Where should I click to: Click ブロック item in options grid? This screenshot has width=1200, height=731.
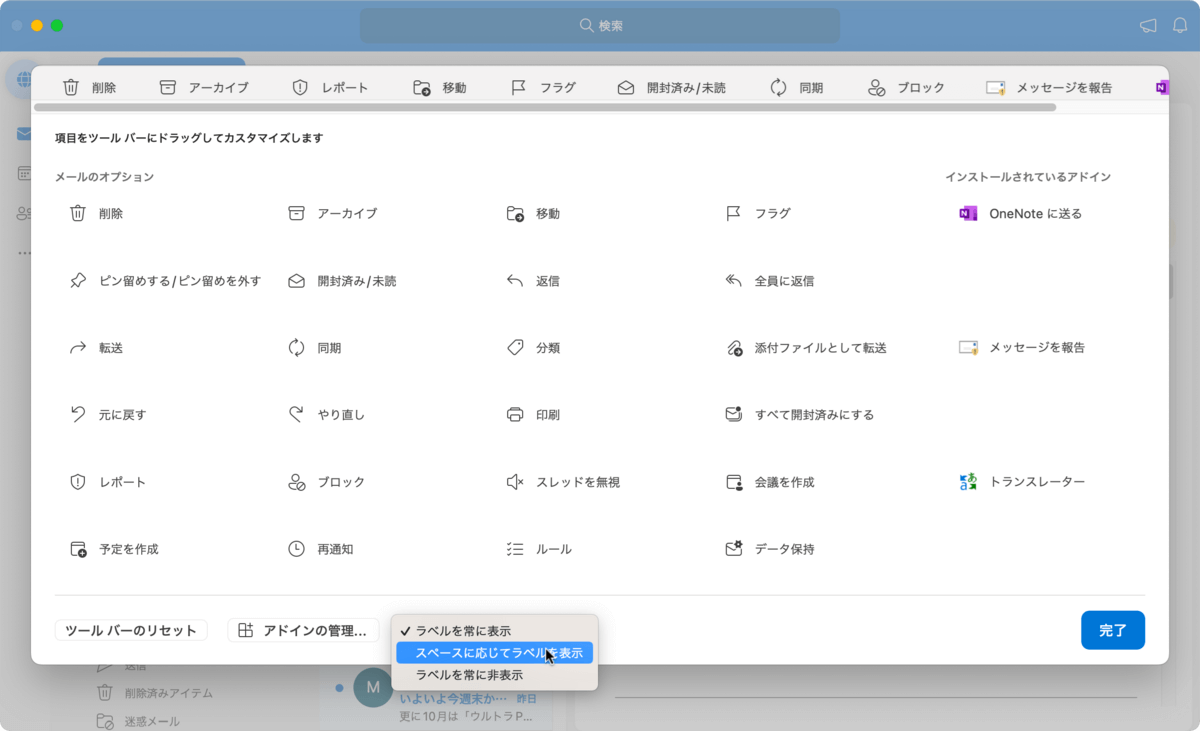[x=326, y=482]
